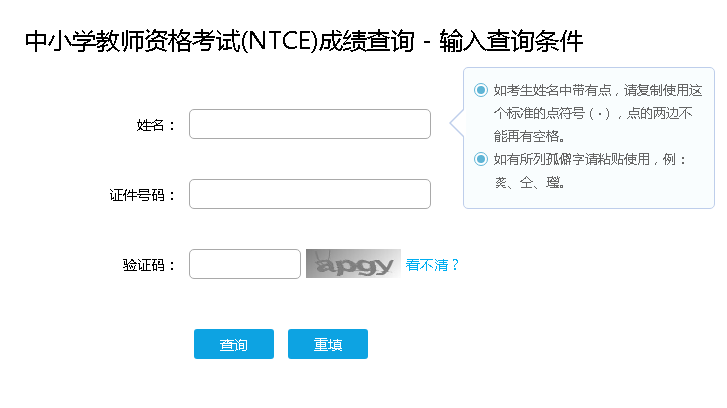This screenshot has height=408, width=727.
Task: Focus the 证件号码 ID number field
Action: coord(310,194)
